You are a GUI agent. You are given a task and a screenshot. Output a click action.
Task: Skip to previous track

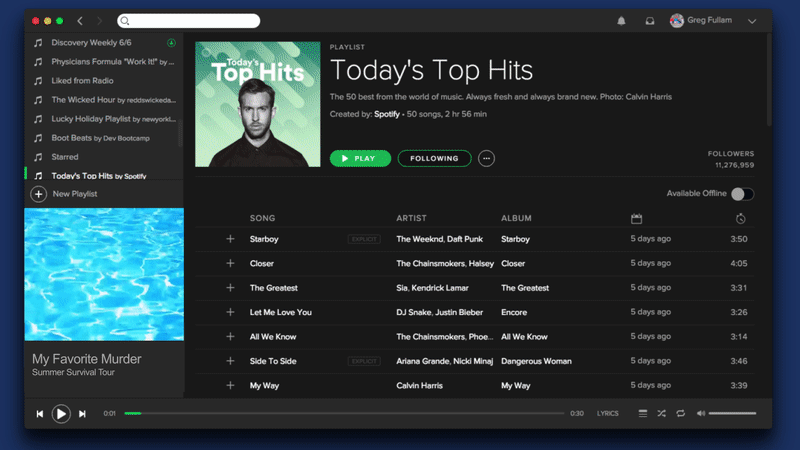[x=40, y=414]
